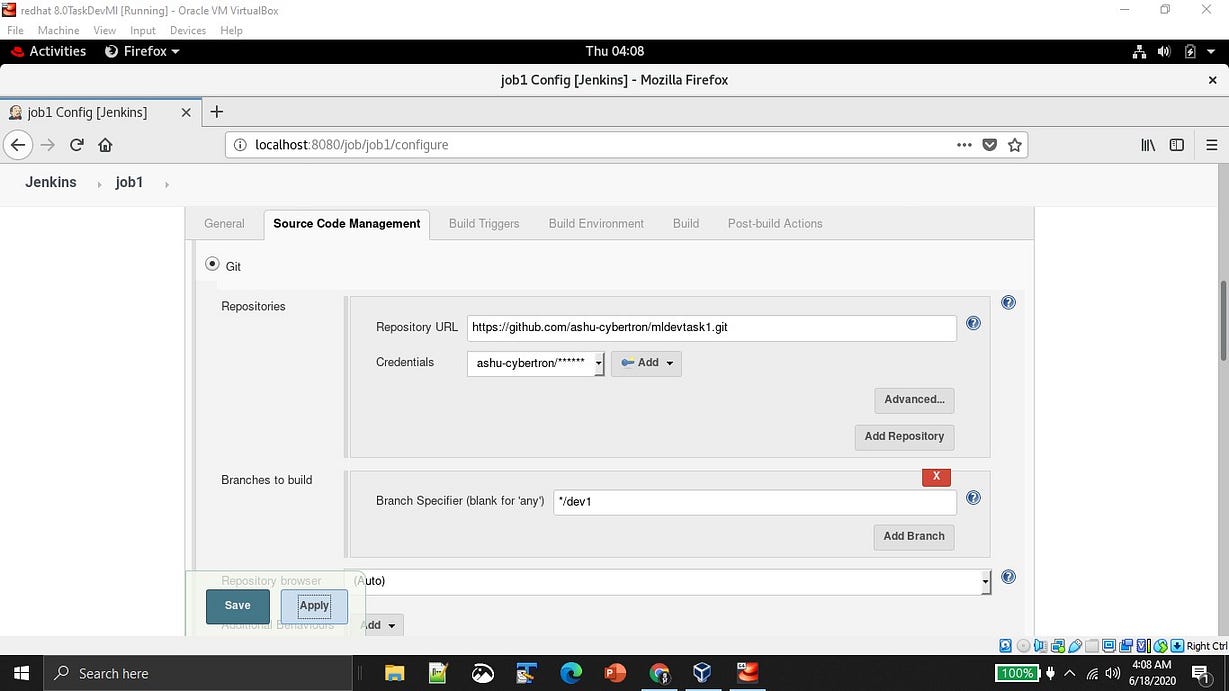Open GNOME network status icon

(x=1139, y=51)
